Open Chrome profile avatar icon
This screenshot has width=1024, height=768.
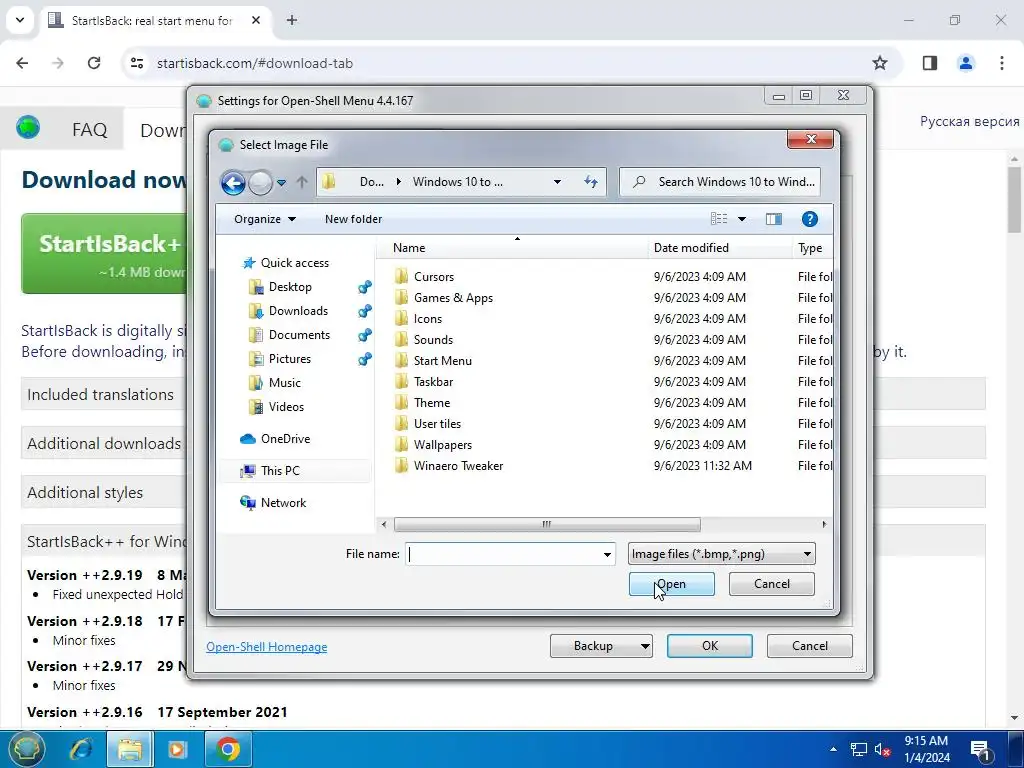[965, 63]
